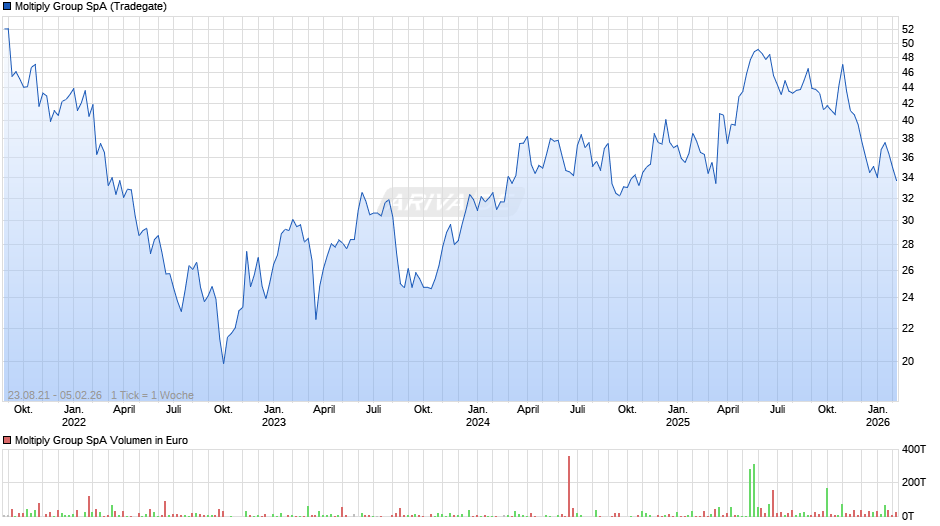Click the price axis label 22
Image resolution: width=940 pixels, height=526 pixels.
pos(908,329)
